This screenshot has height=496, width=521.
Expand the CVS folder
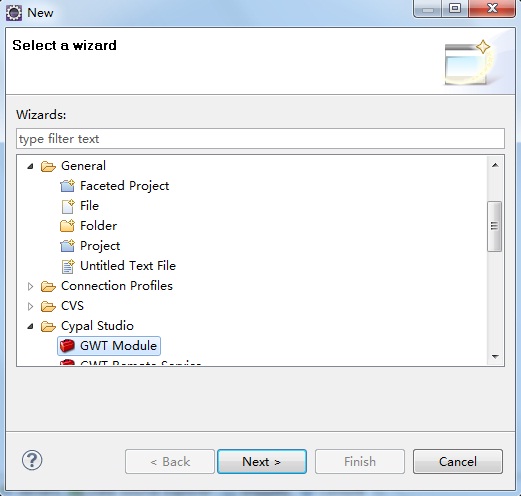[x=30, y=306]
